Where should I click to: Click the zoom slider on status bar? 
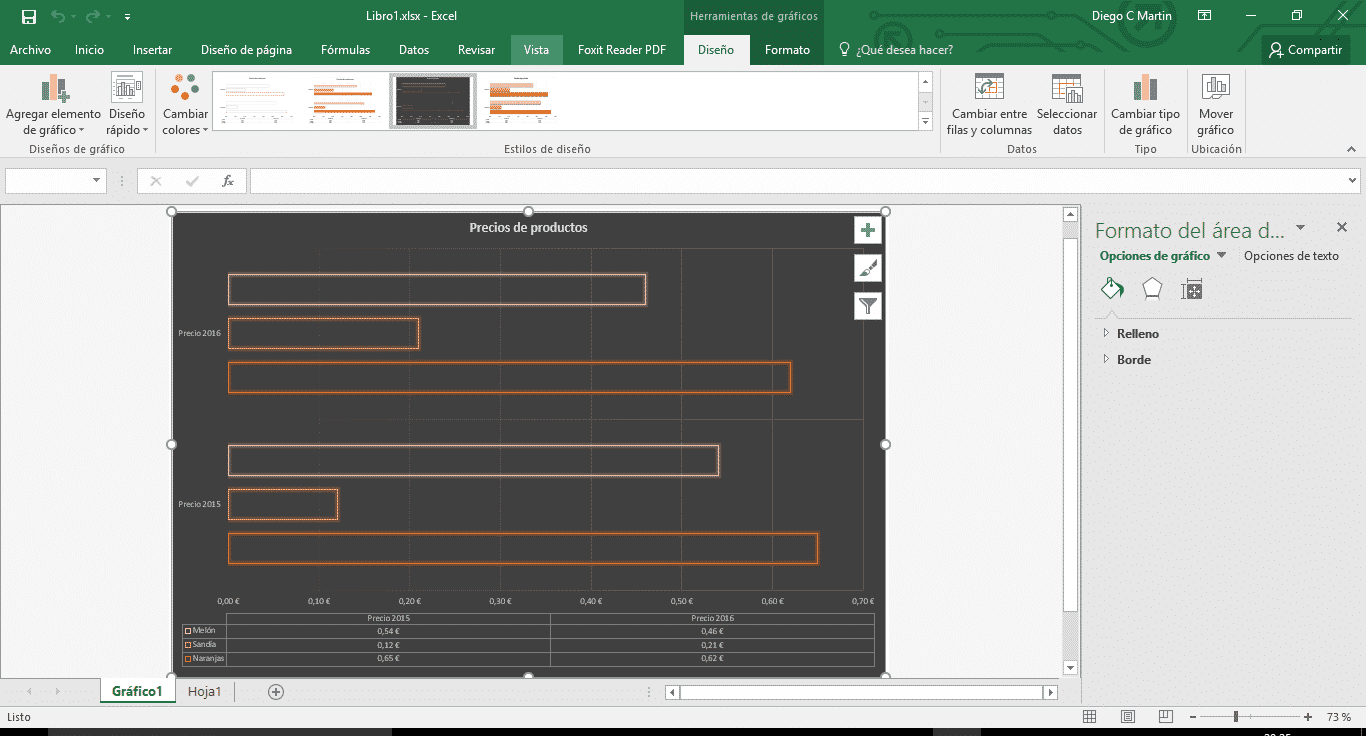(x=1237, y=716)
